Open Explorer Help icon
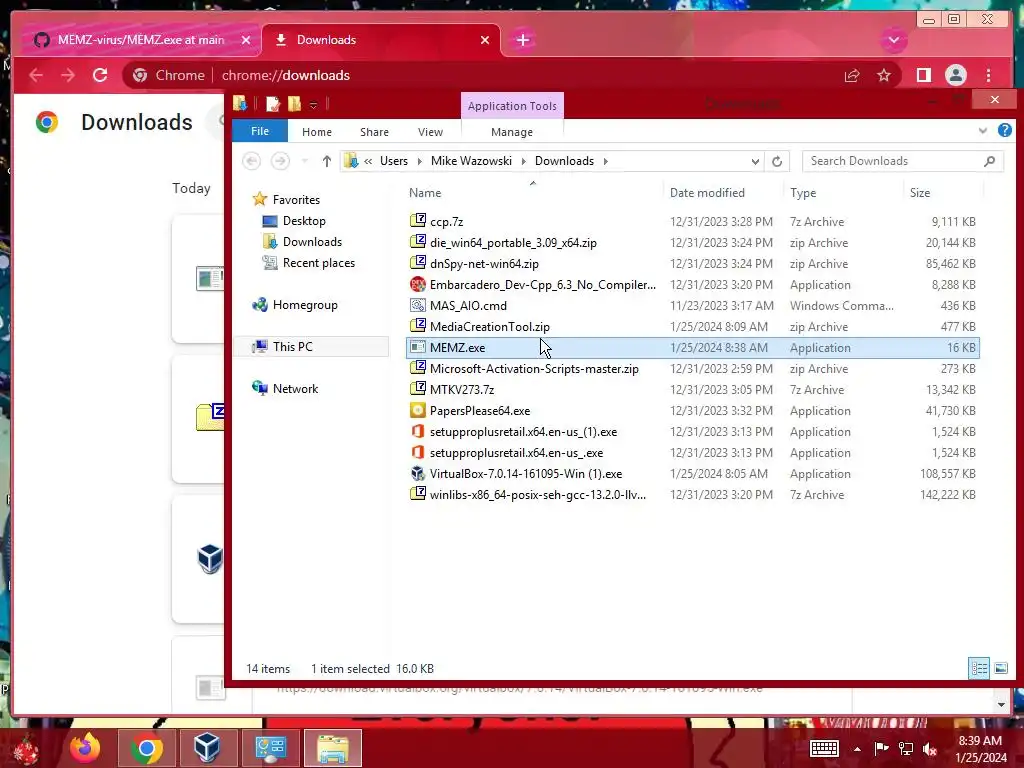This screenshot has width=1024, height=768. (x=1004, y=131)
